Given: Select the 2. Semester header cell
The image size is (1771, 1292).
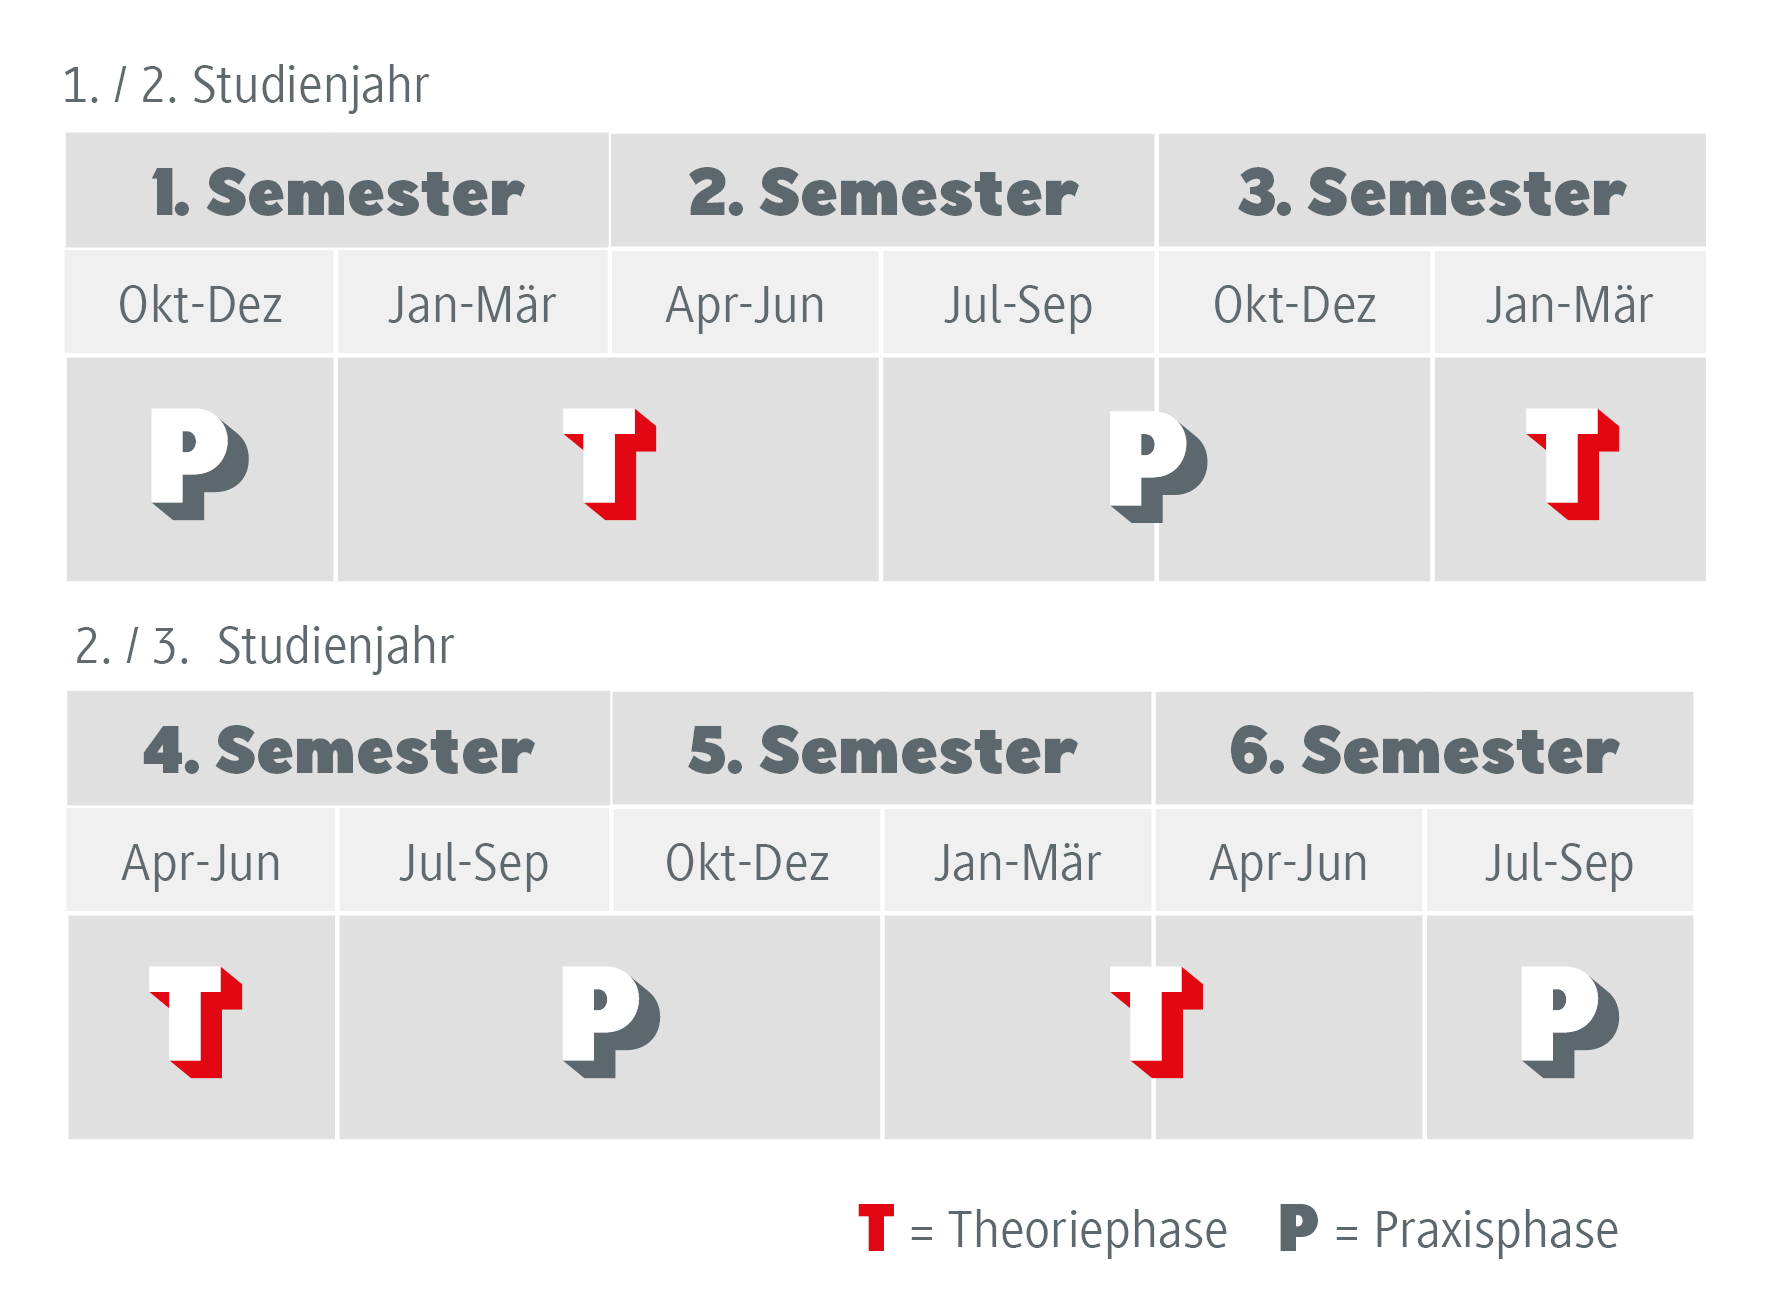Looking at the screenshot, I should pos(882,190).
